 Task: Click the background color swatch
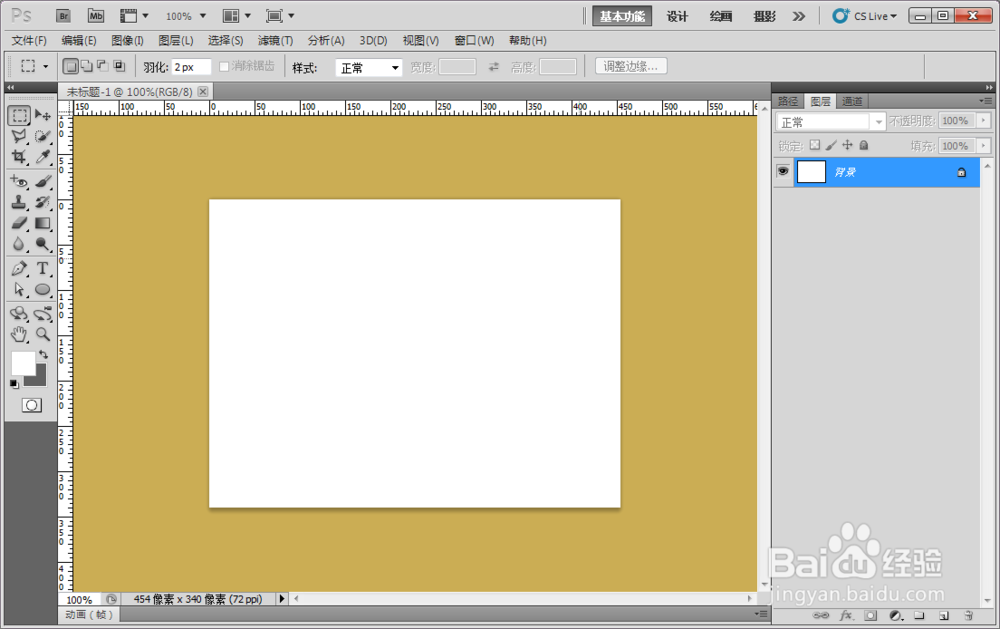point(40,380)
